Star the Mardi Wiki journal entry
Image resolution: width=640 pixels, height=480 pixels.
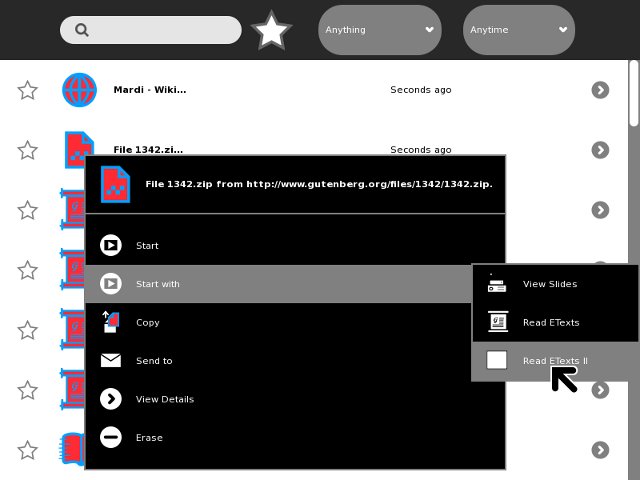[28, 90]
